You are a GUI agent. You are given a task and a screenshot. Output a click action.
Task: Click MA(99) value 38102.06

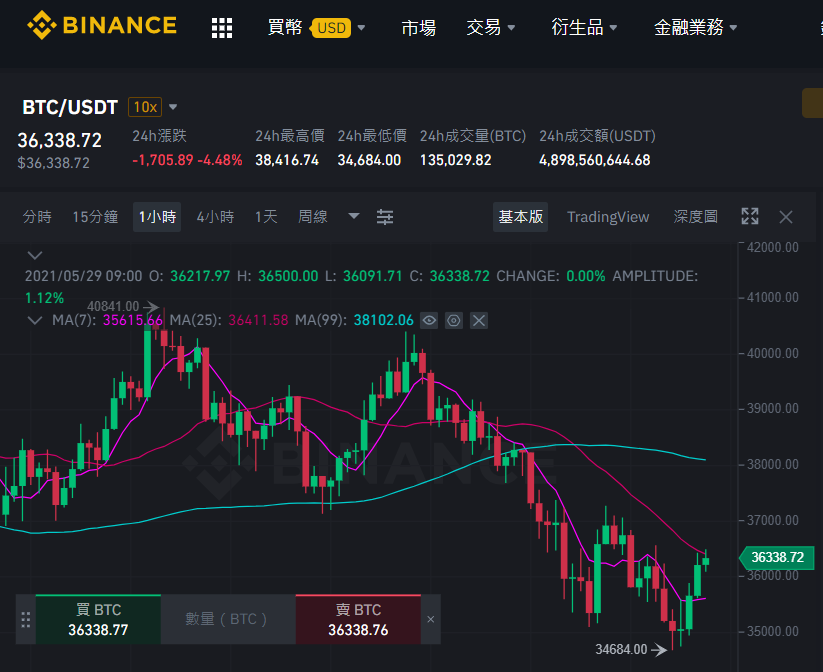tap(384, 320)
